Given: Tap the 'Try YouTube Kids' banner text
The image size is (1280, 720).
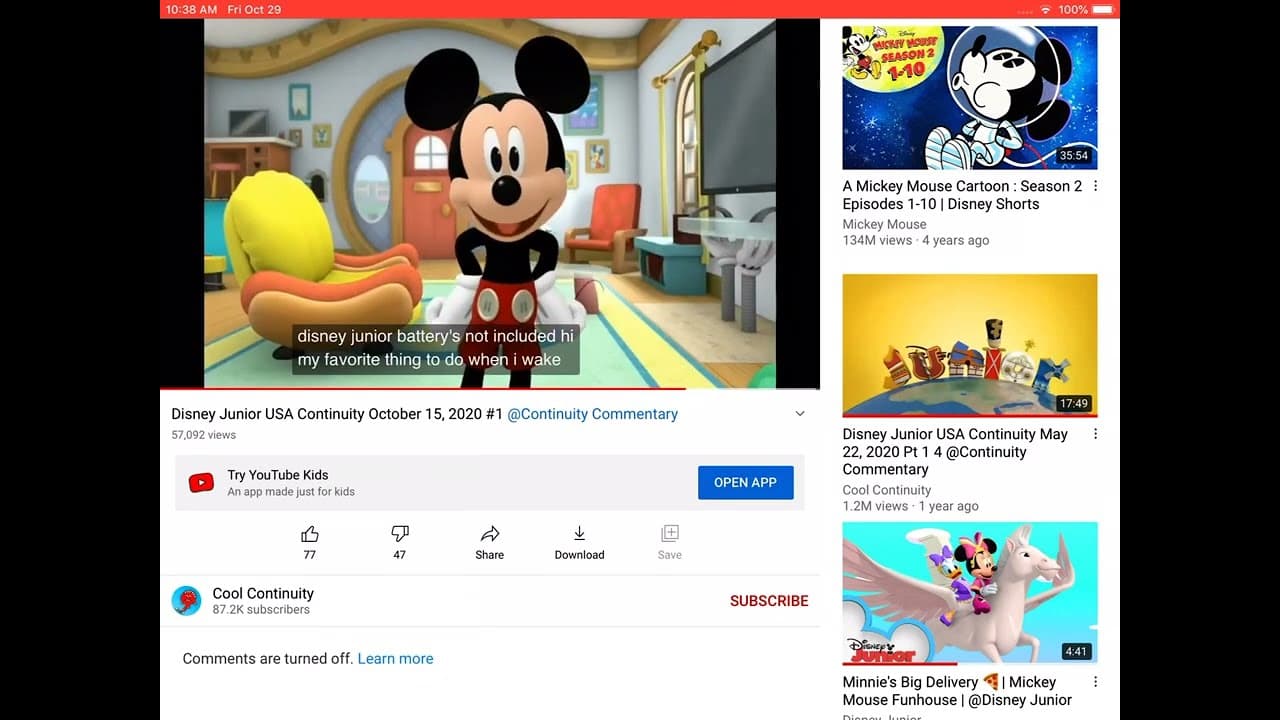Looking at the screenshot, I should pyautogui.click(x=278, y=475).
